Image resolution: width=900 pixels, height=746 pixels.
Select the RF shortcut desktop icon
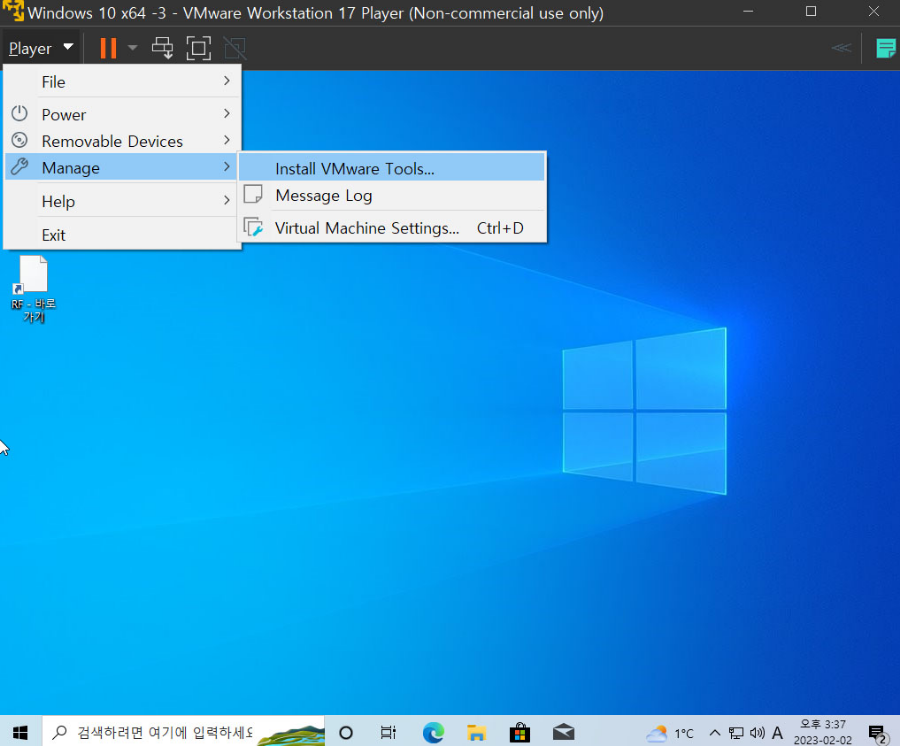point(34,289)
